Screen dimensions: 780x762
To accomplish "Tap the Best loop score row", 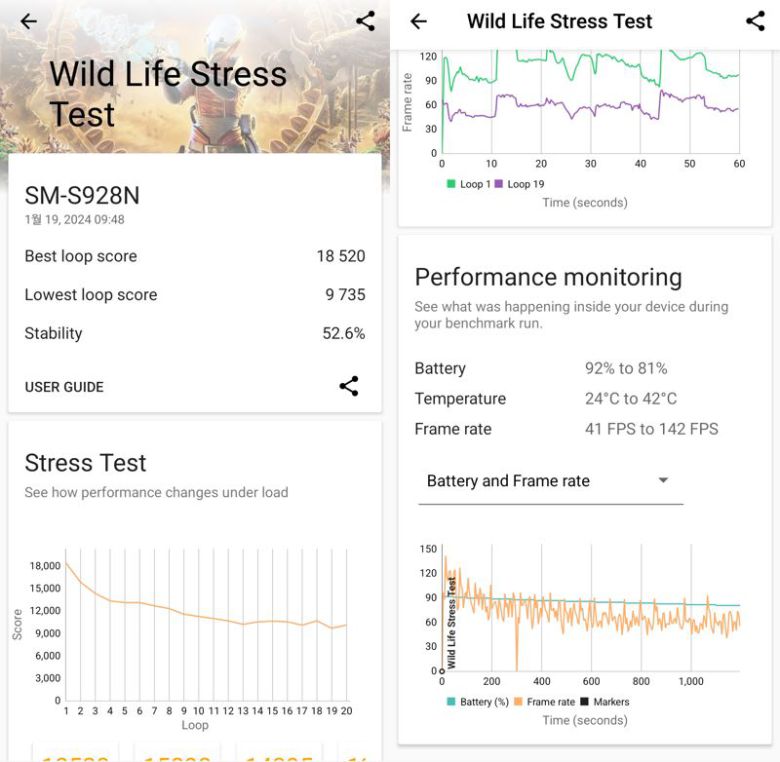I will 195,256.
